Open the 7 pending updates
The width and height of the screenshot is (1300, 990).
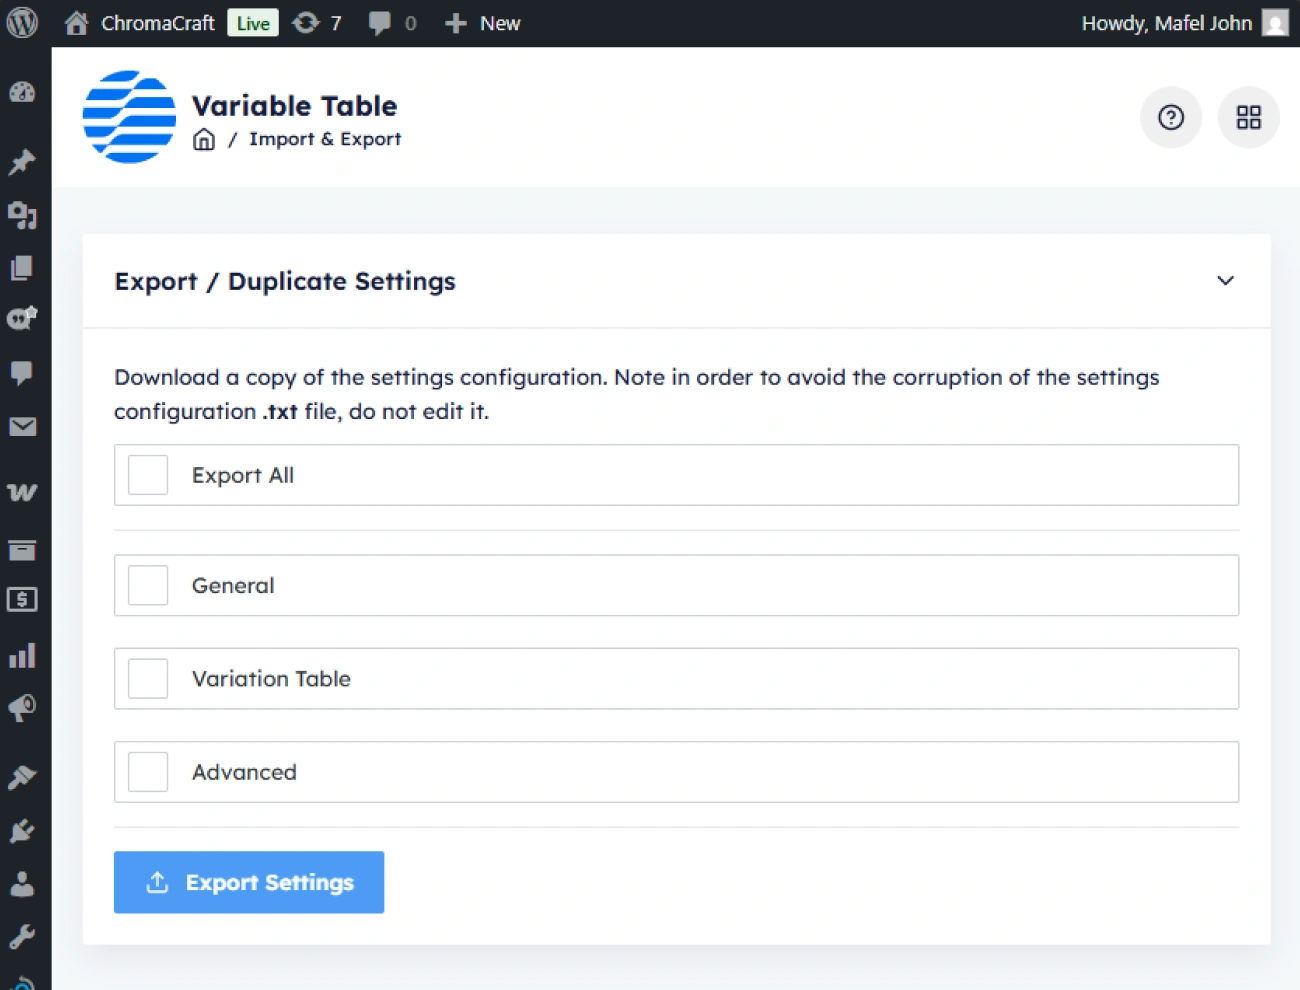pos(317,23)
